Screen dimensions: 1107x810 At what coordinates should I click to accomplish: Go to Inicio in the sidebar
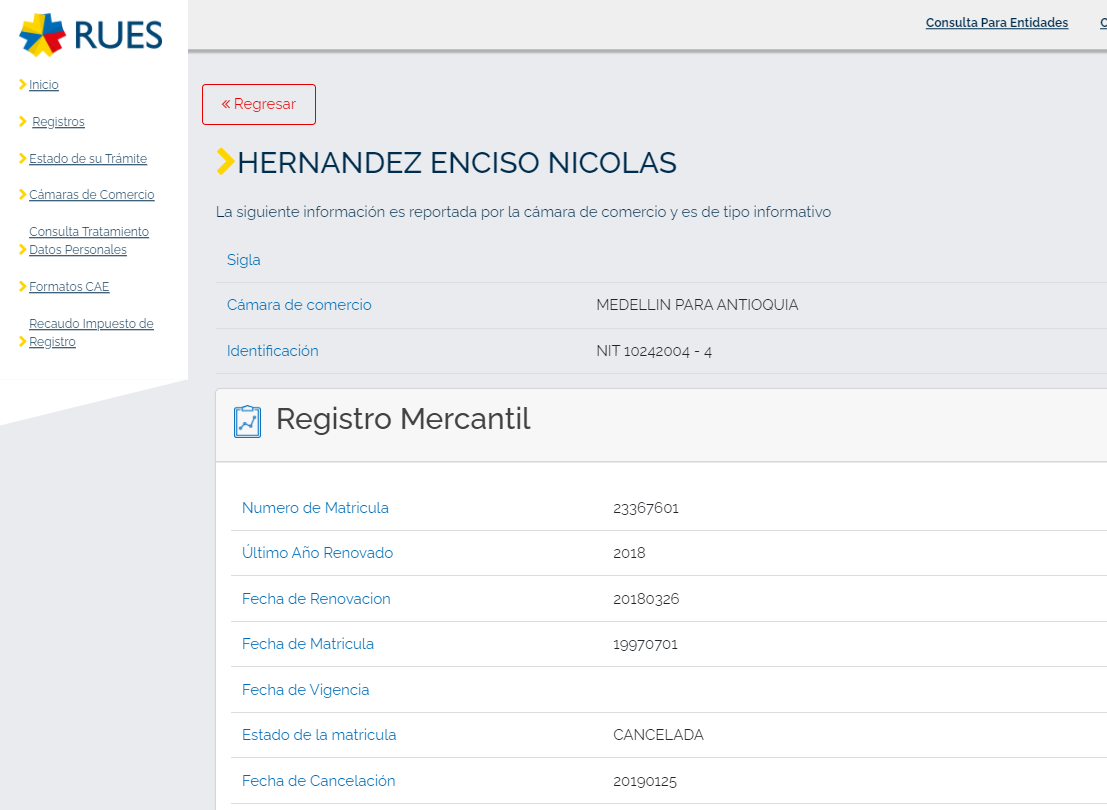[x=44, y=85]
